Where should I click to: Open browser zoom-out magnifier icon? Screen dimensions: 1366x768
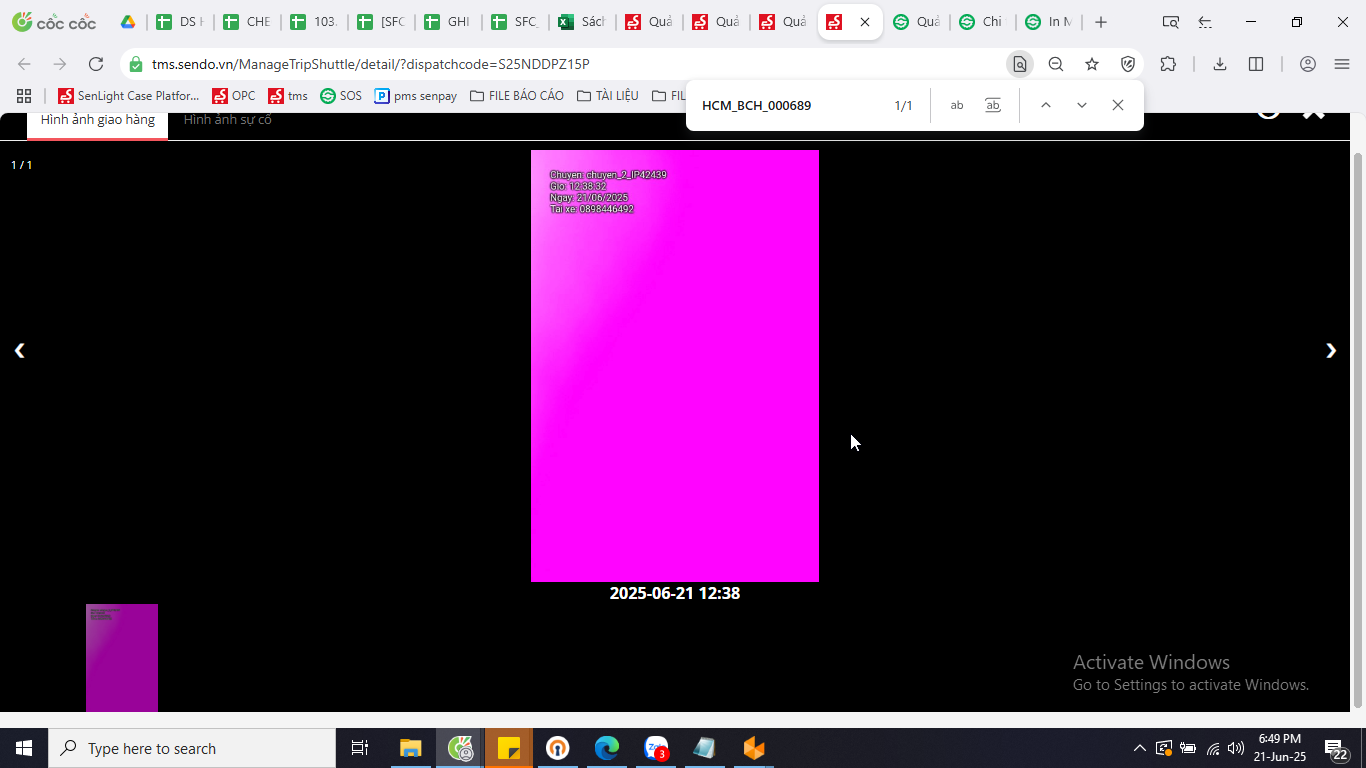click(1056, 64)
